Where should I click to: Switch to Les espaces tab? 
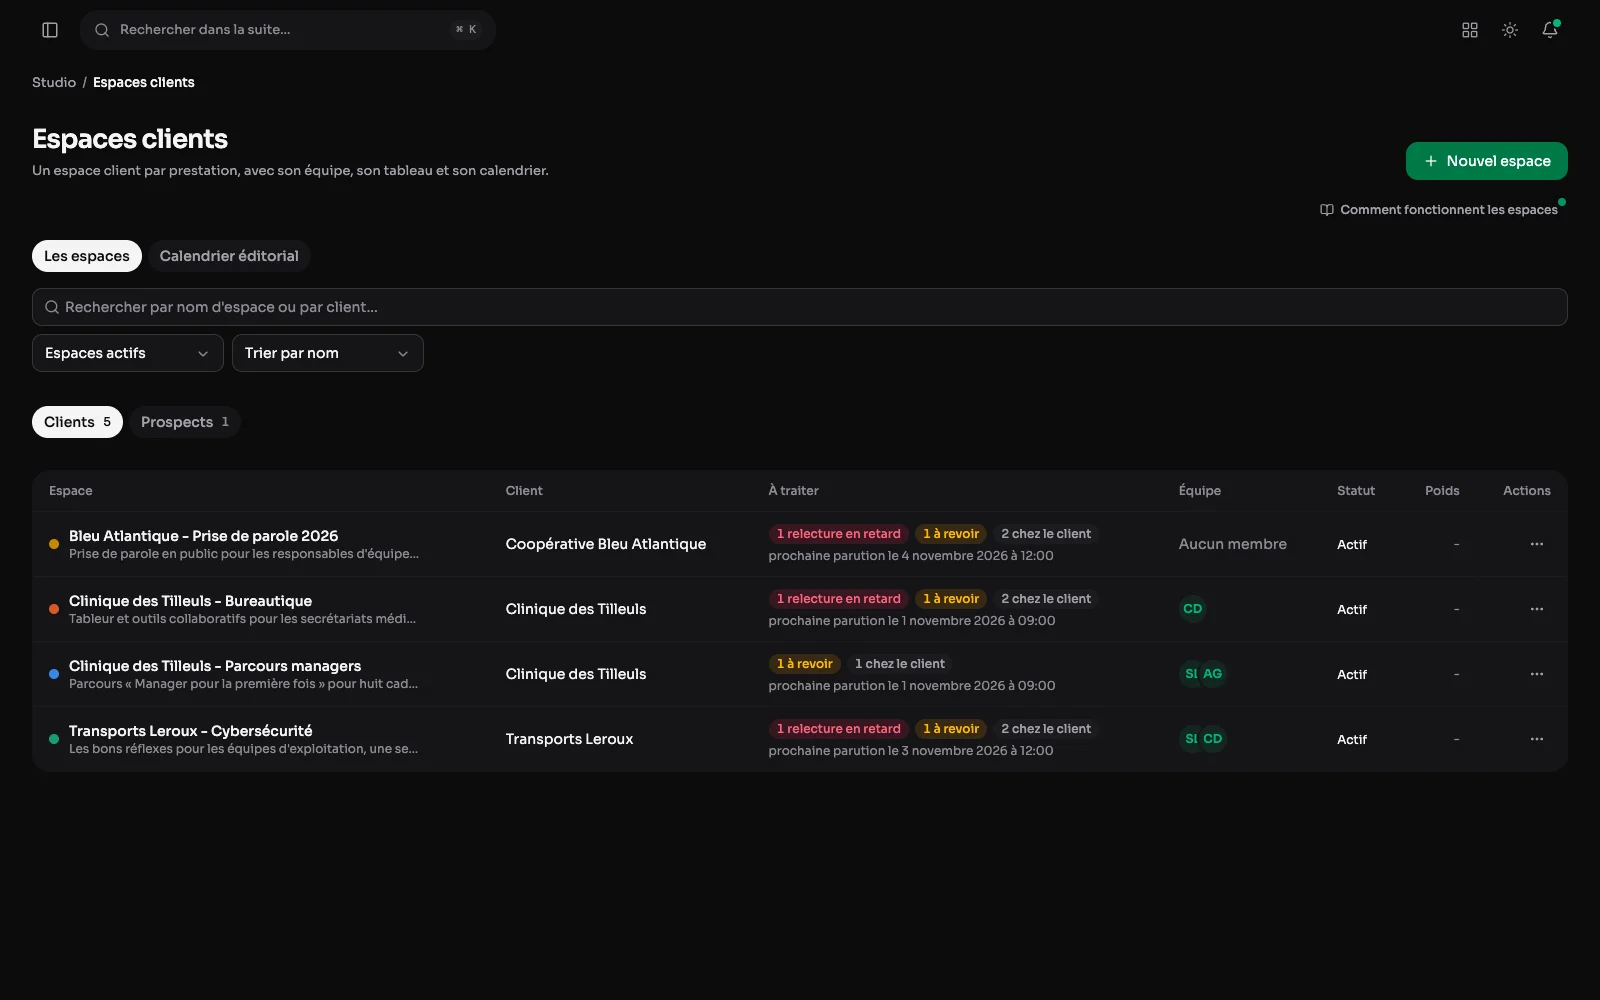click(x=87, y=256)
